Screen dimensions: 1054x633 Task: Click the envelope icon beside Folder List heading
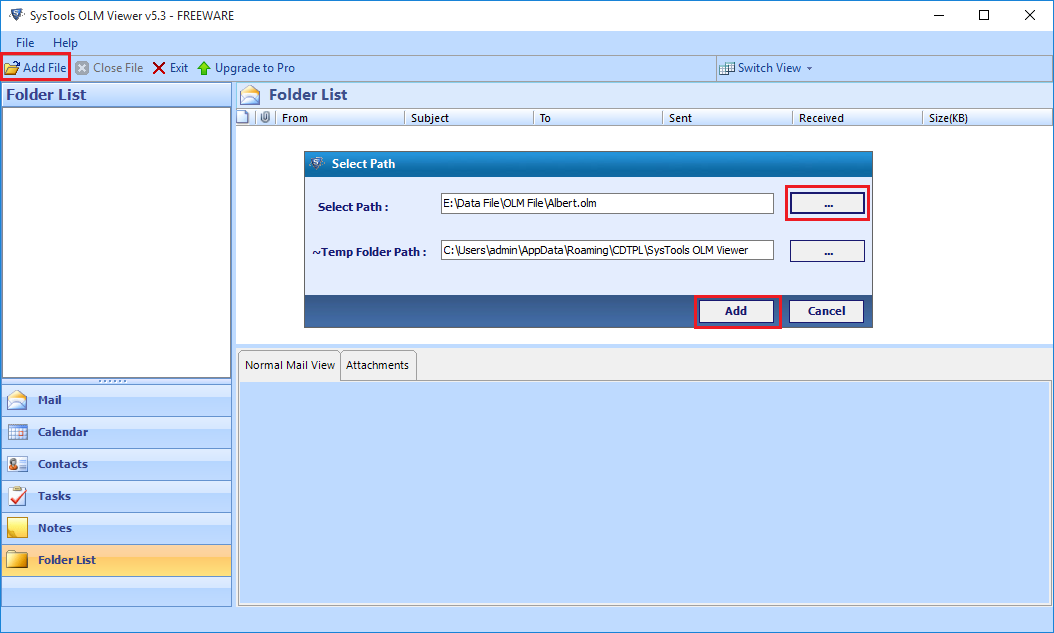[x=250, y=95]
